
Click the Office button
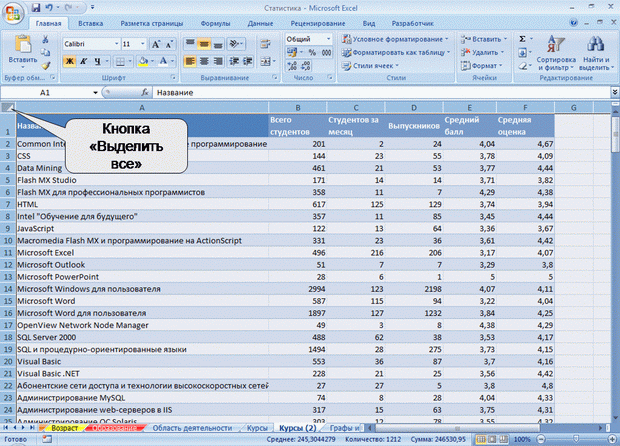(13, 13)
